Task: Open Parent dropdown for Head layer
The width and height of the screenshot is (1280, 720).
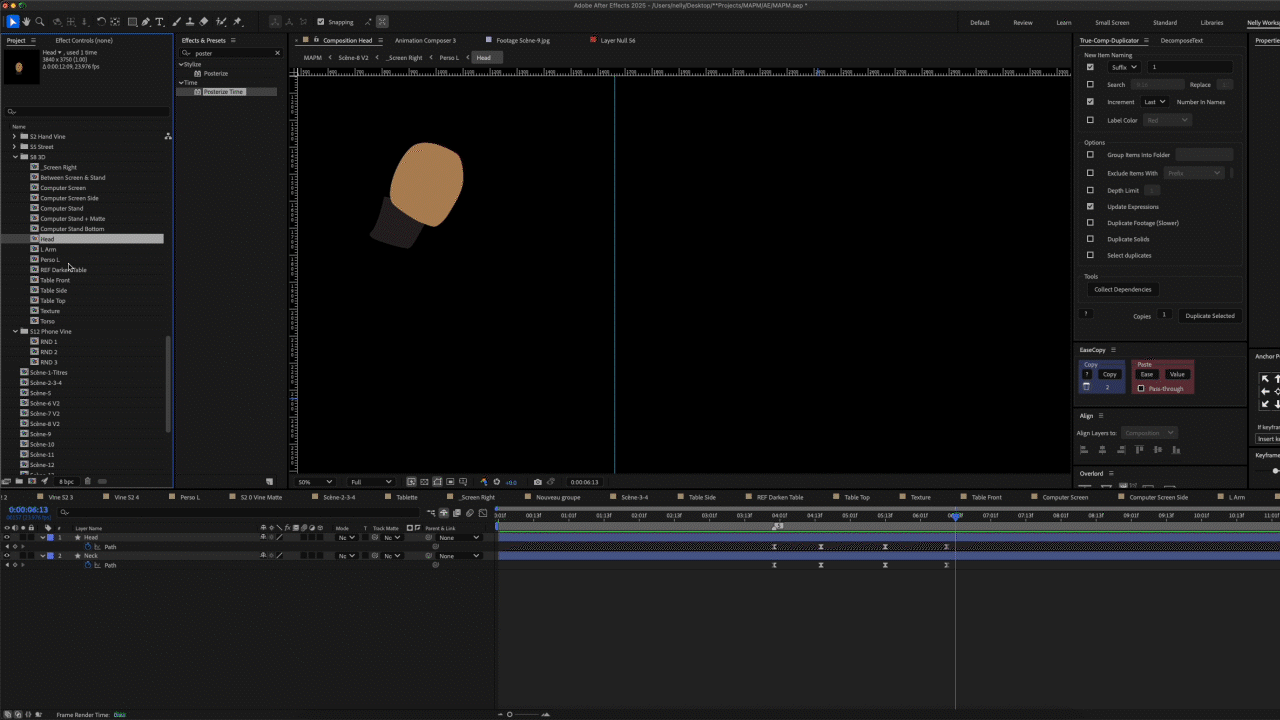Action: pyautogui.click(x=459, y=538)
